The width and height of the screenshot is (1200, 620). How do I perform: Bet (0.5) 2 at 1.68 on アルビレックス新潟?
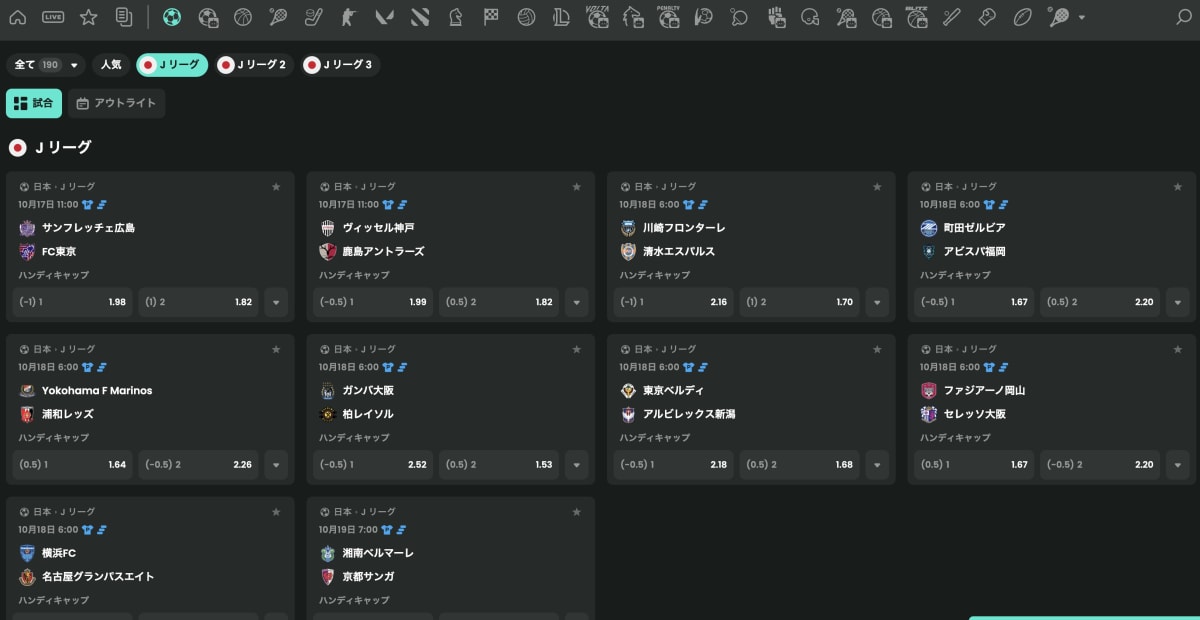point(800,464)
